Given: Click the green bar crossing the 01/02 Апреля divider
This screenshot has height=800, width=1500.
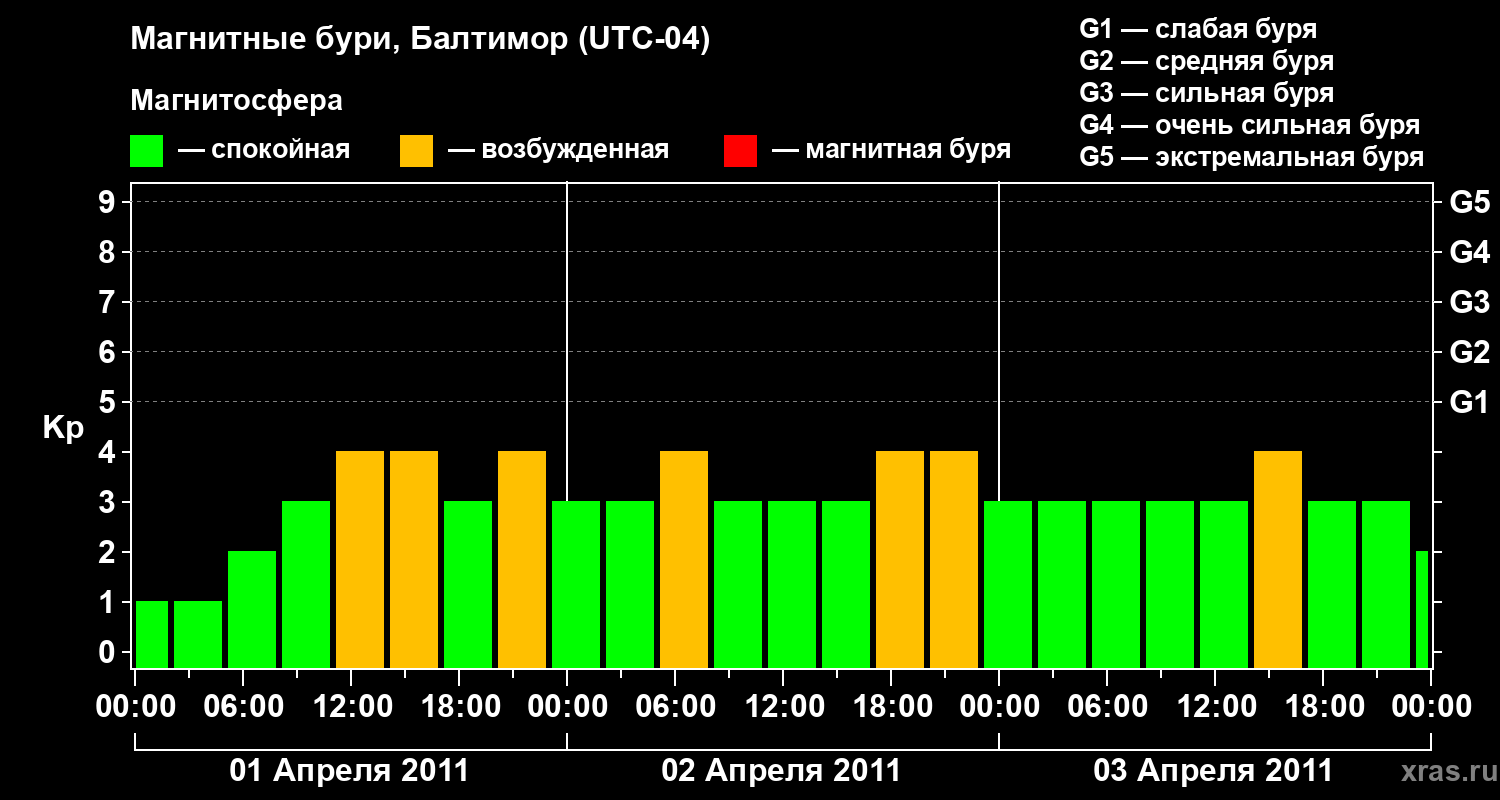Looking at the screenshot, I should point(576,584).
